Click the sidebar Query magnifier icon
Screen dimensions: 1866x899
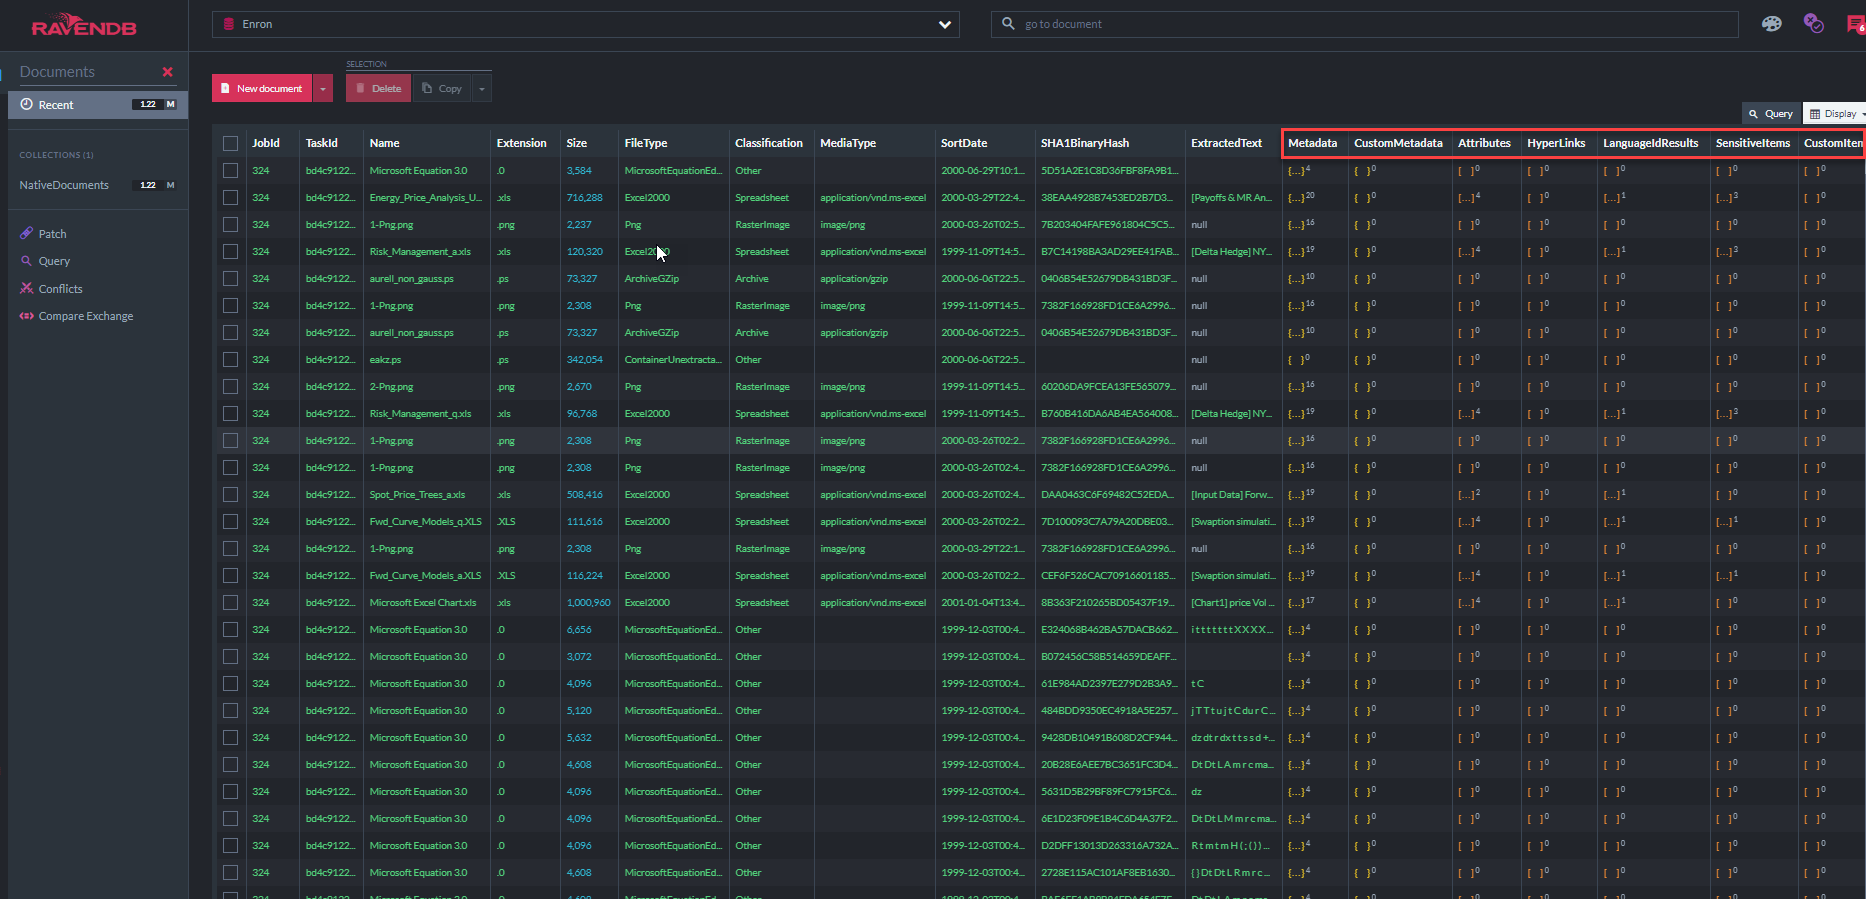(27, 261)
